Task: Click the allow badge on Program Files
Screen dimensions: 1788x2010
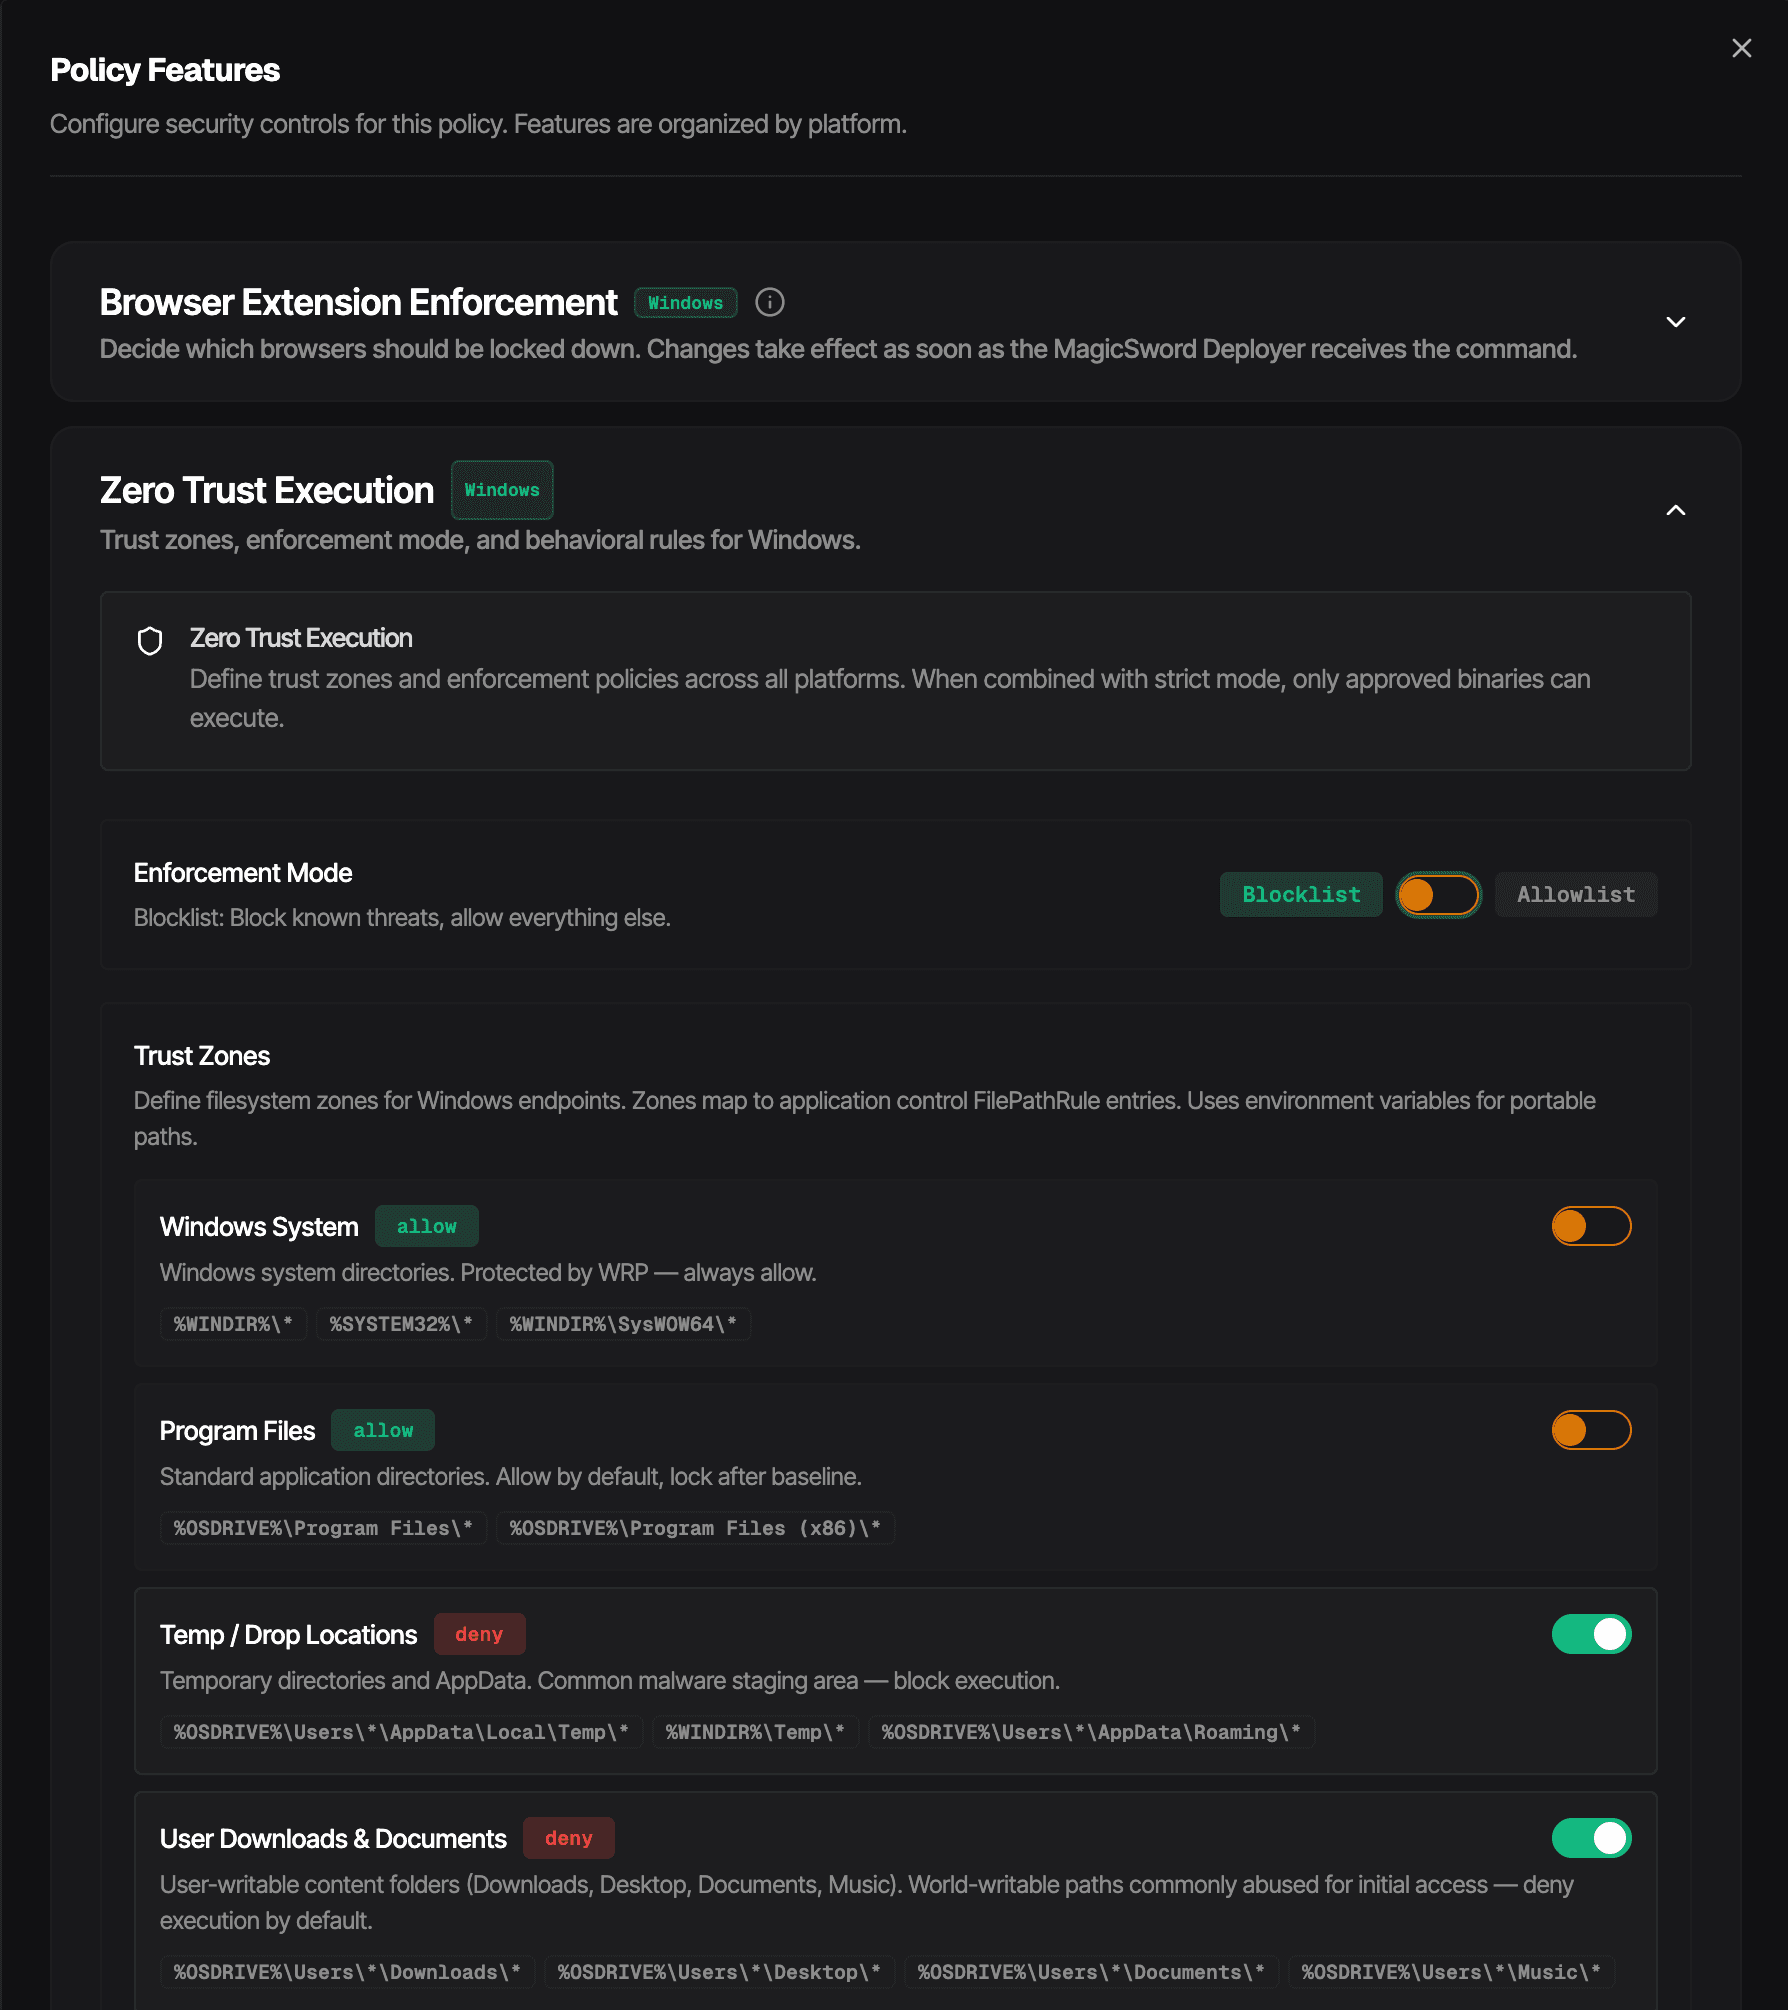Action: click(382, 1430)
